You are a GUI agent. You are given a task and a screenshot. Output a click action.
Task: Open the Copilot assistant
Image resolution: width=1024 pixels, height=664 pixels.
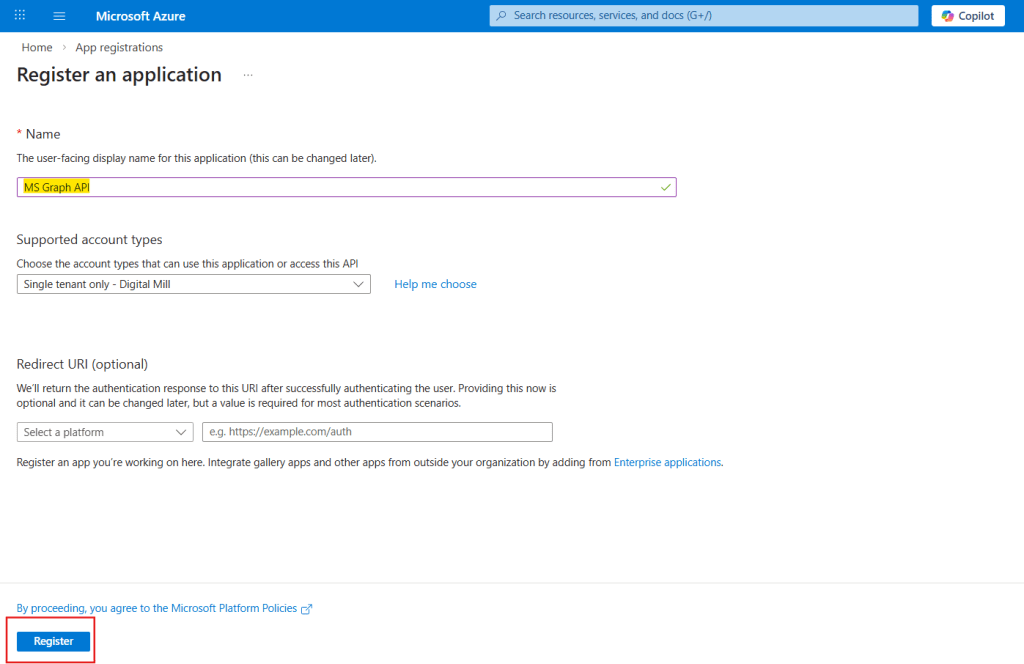[x=967, y=15]
